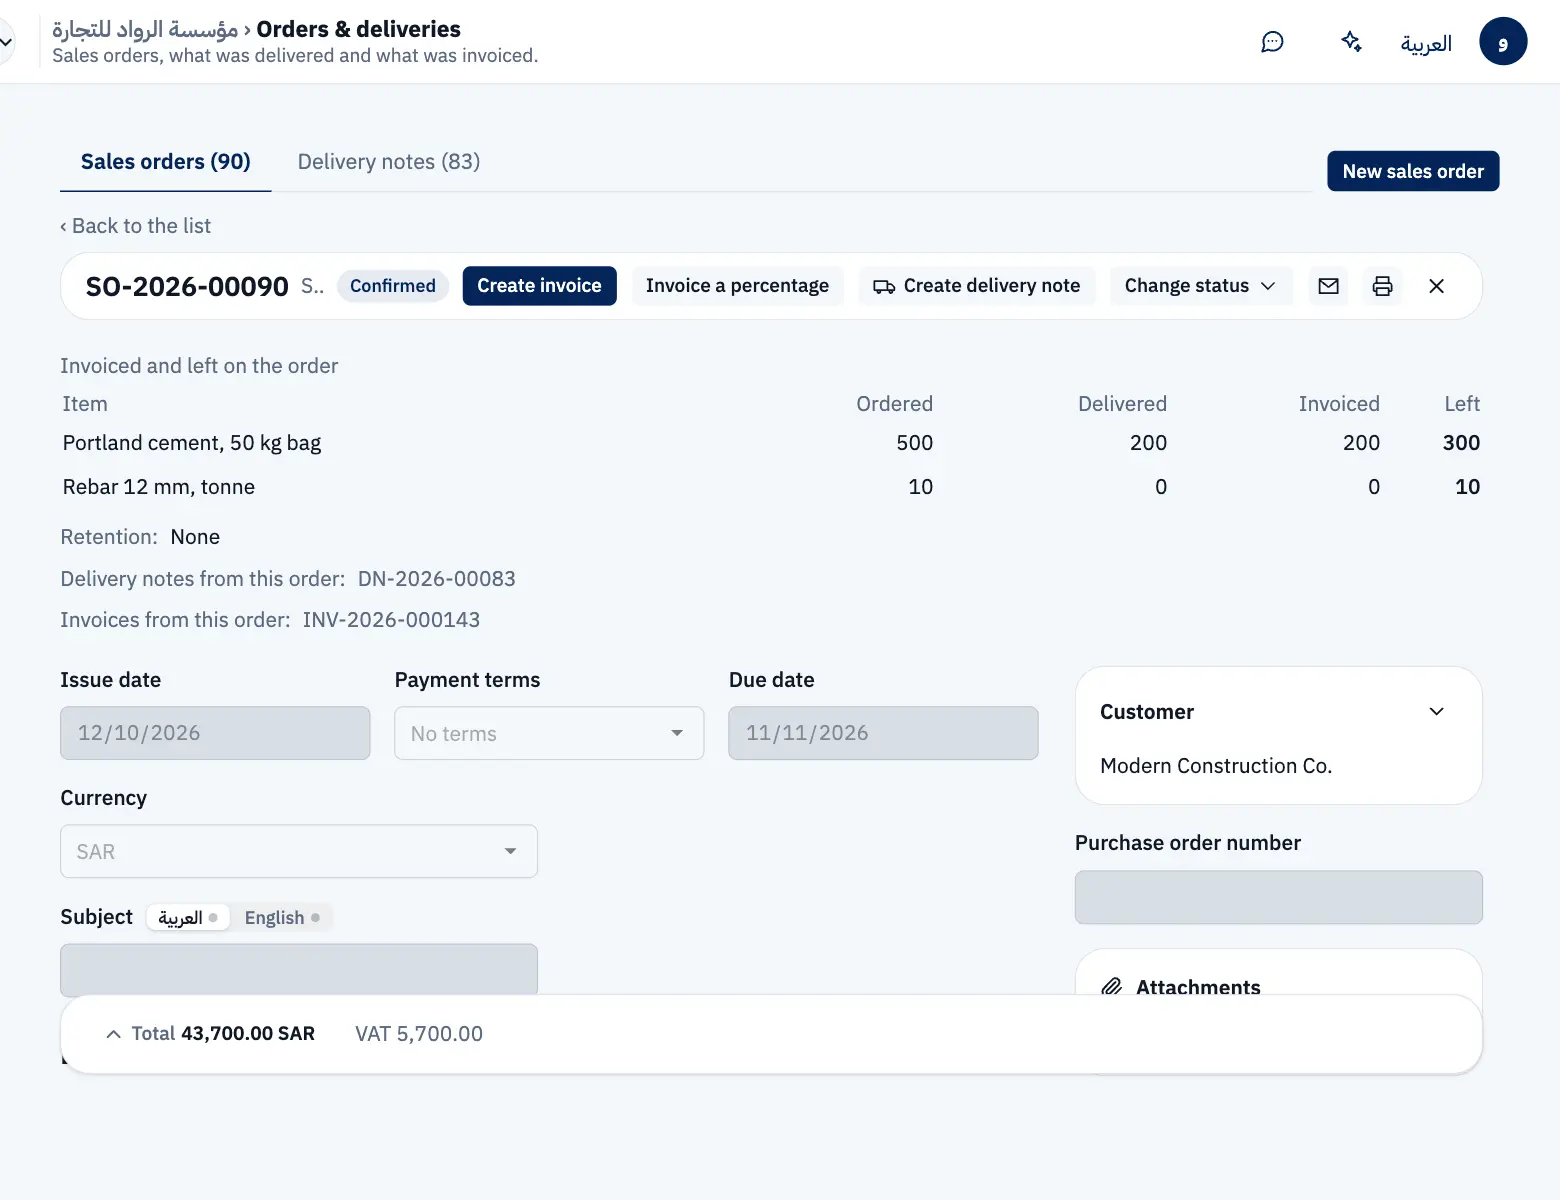This screenshot has width=1560, height=1200.
Task: Go back to the list
Action: pos(135,226)
